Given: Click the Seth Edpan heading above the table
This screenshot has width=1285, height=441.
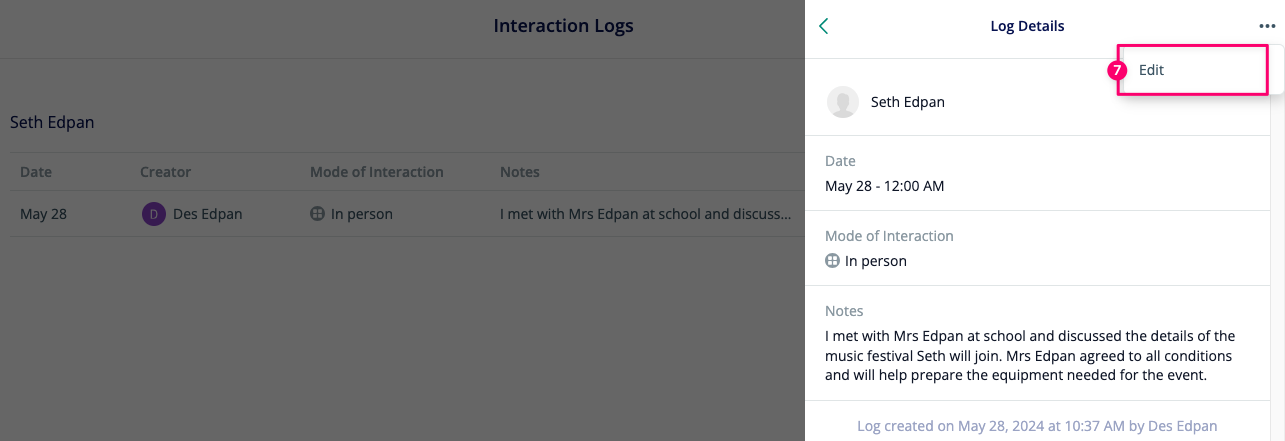Looking at the screenshot, I should pos(52,122).
